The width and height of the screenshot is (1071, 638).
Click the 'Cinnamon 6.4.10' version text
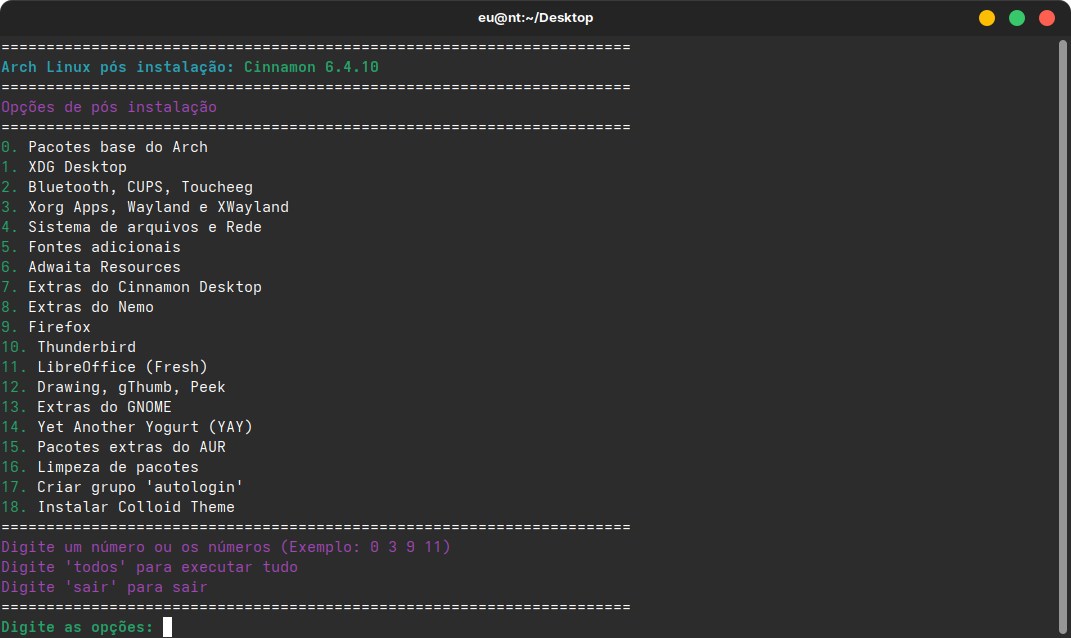pyautogui.click(x=311, y=67)
